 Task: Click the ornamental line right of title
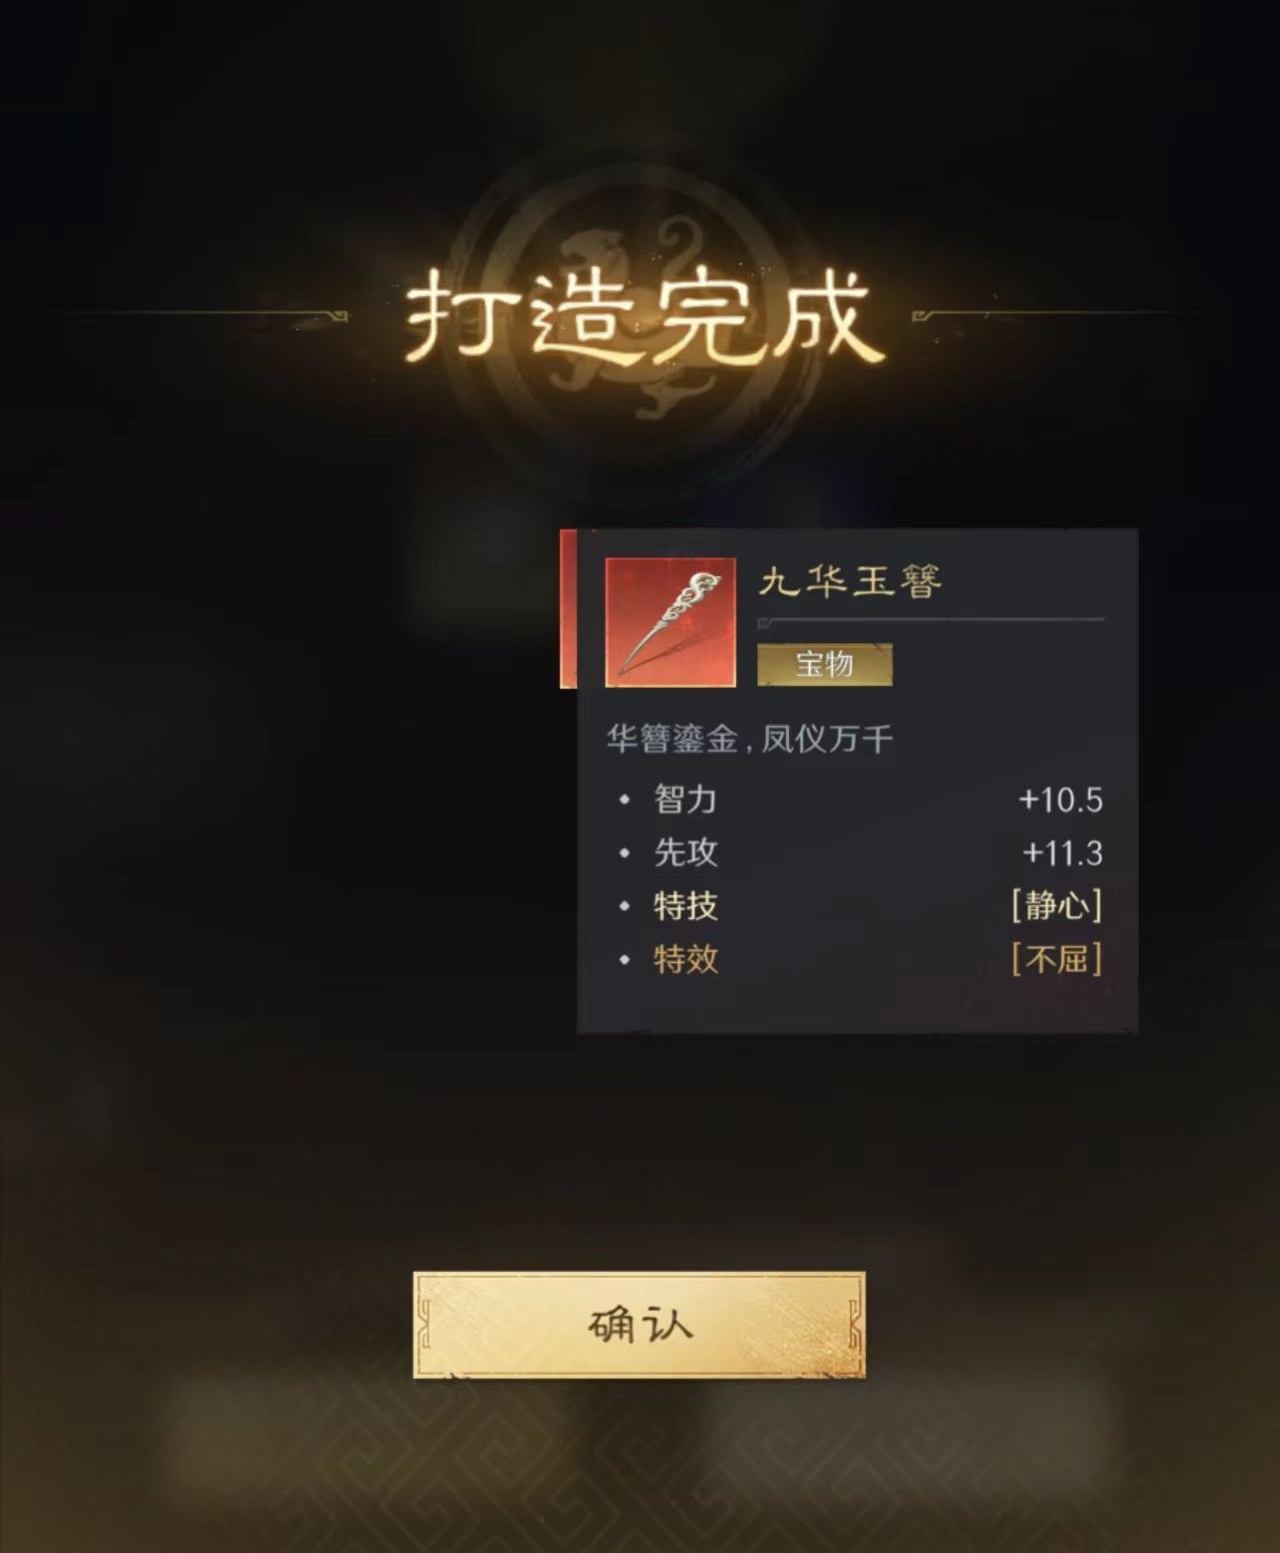[1065, 316]
